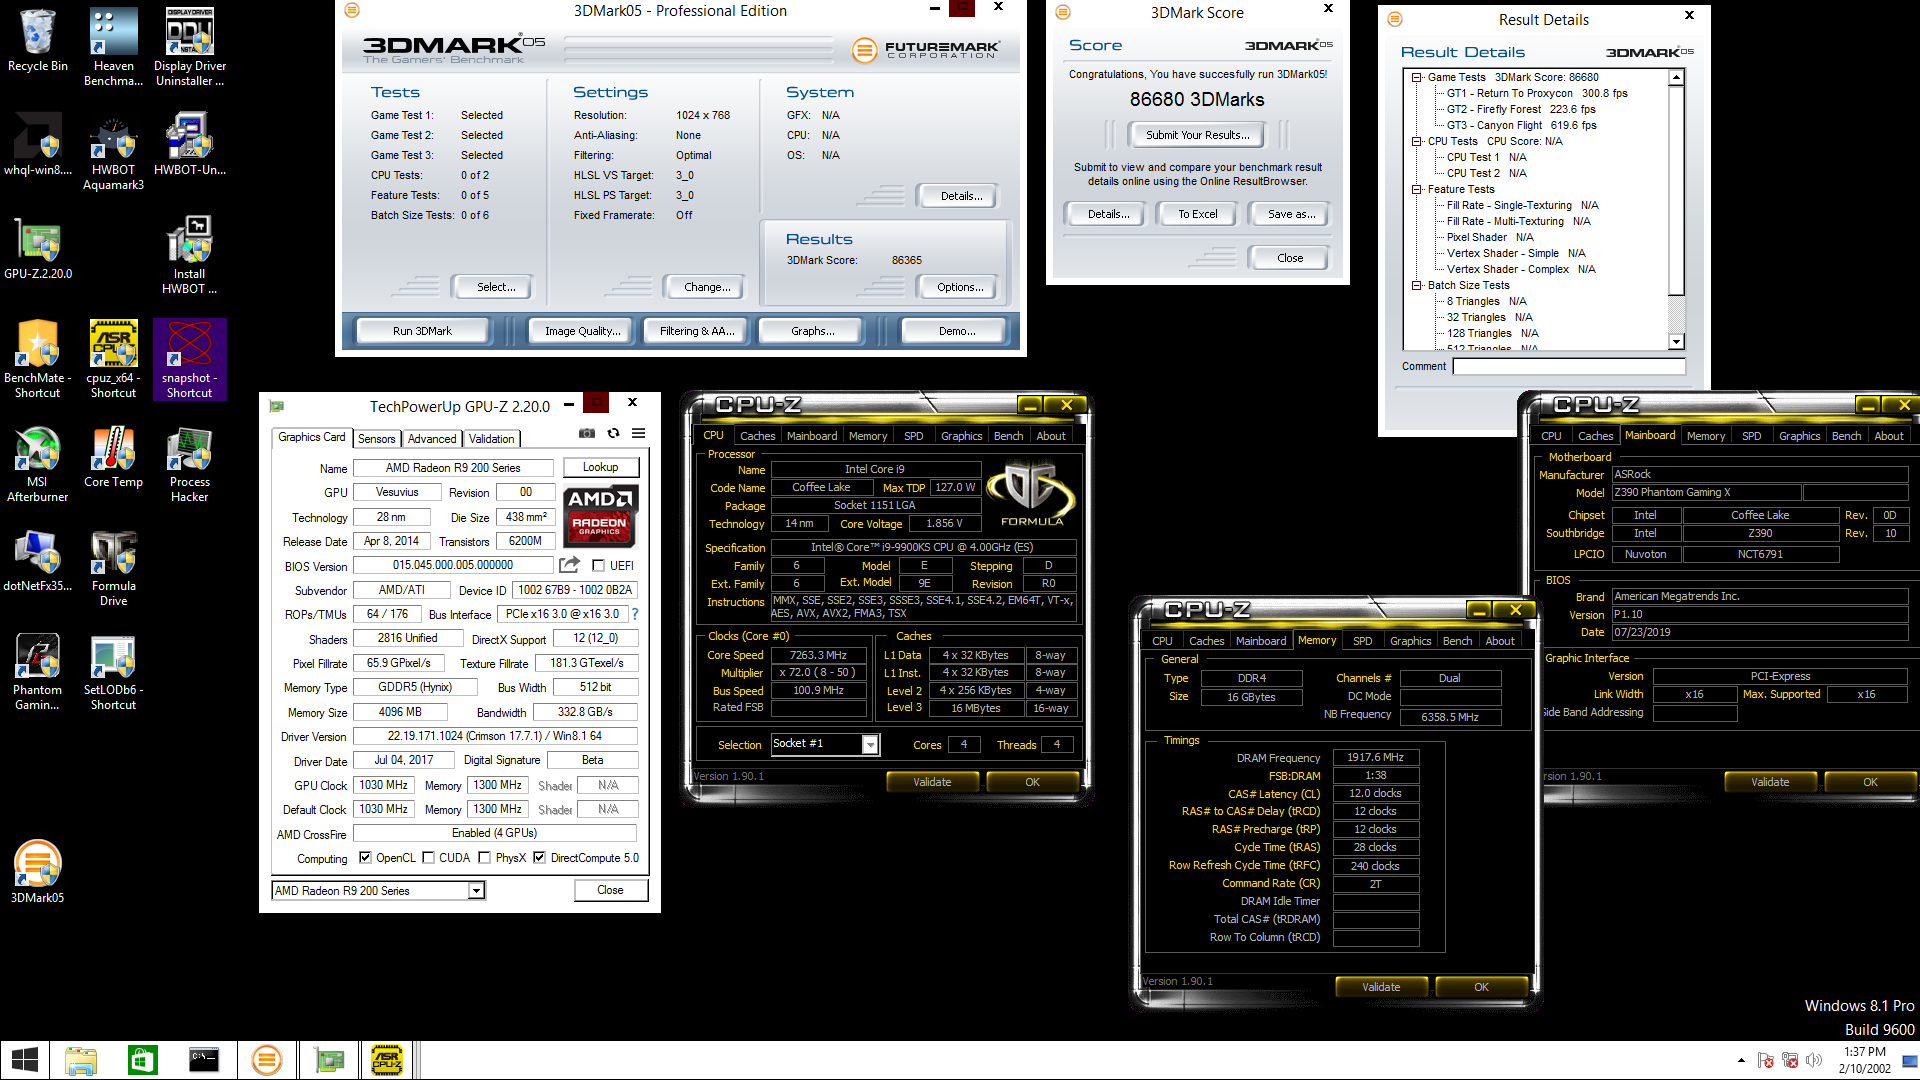
Task: Select the Core Temp desktop icon
Action: click(x=113, y=457)
